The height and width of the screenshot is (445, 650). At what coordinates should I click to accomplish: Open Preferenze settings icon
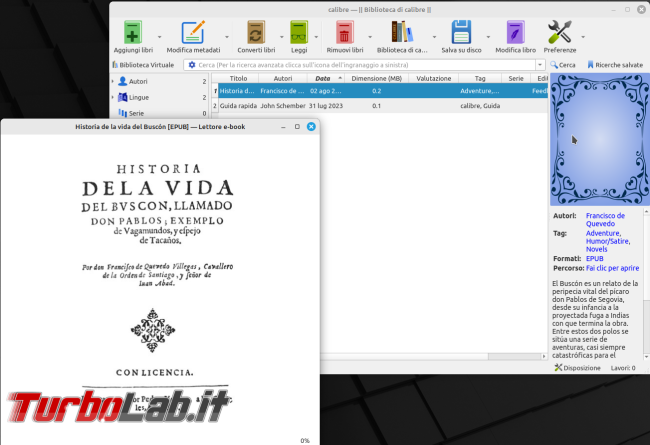click(560, 32)
